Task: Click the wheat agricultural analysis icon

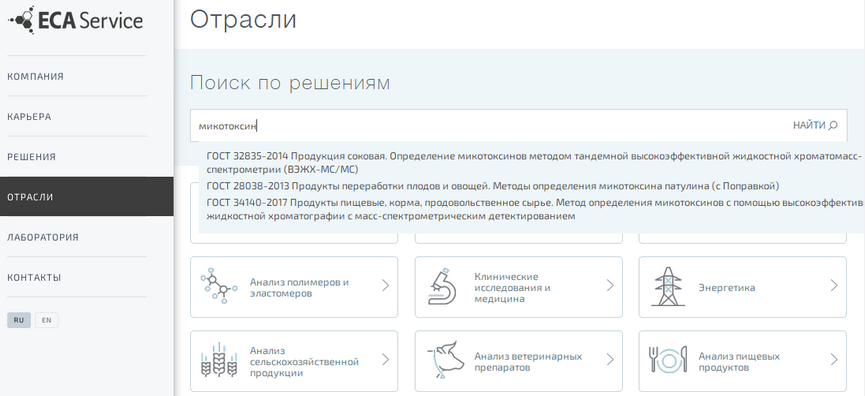Action: 218,360
